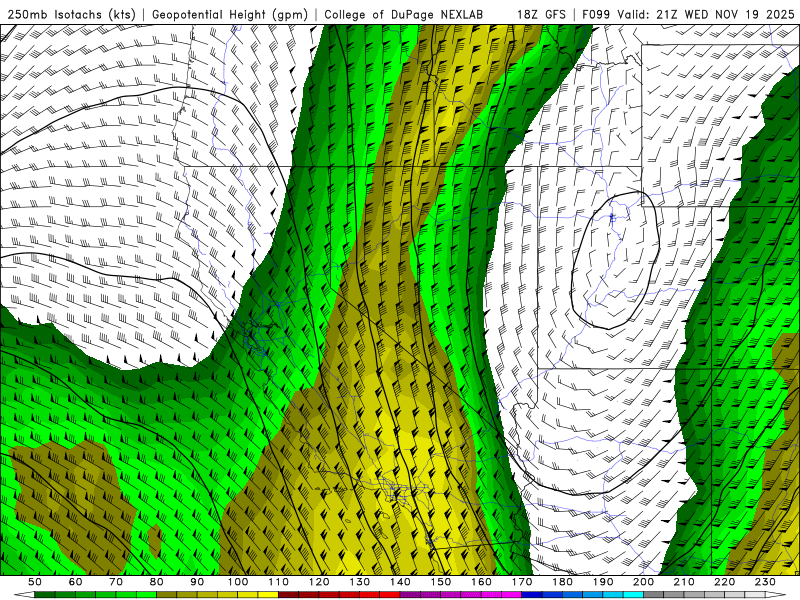Click the "Valid: 21Z WED NOV 19 2025" text

[x=705, y=15]
